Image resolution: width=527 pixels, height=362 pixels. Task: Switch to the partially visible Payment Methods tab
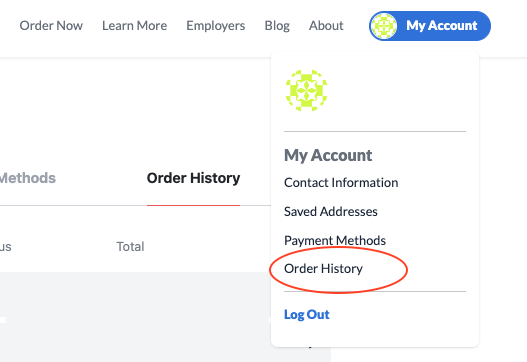(28, 178)
